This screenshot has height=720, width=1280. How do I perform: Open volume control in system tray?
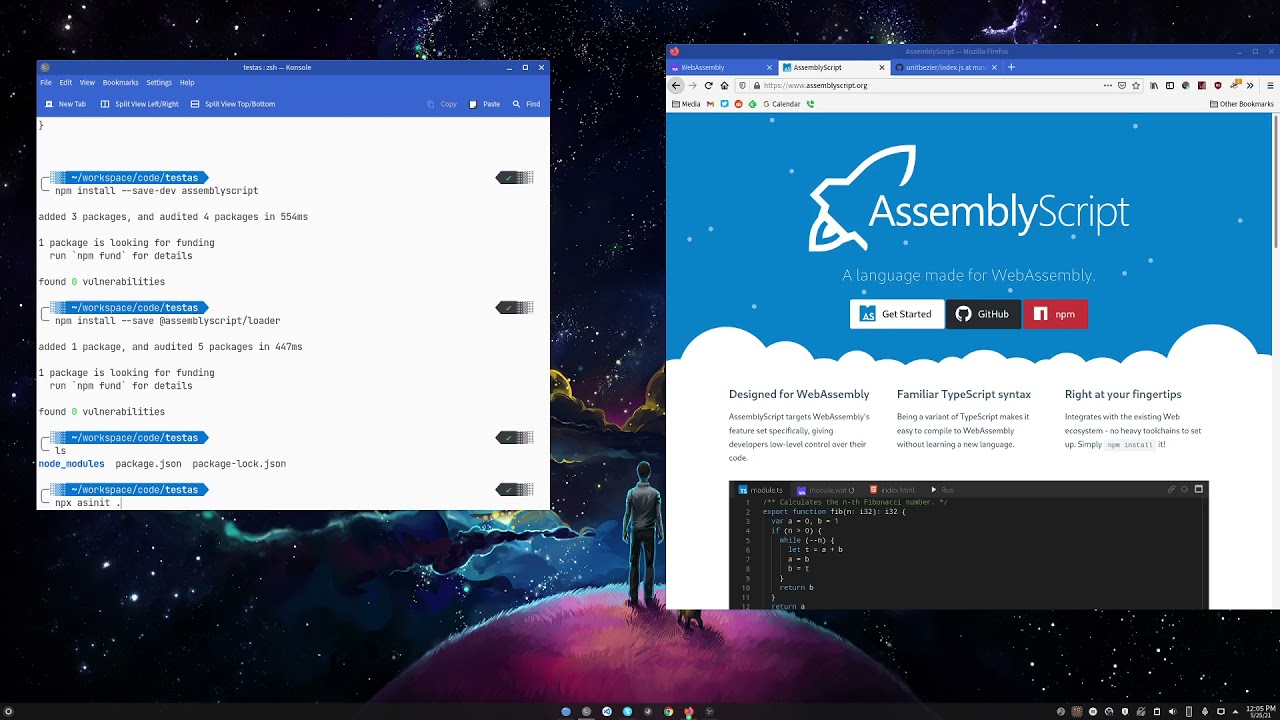pos(1173,712)
